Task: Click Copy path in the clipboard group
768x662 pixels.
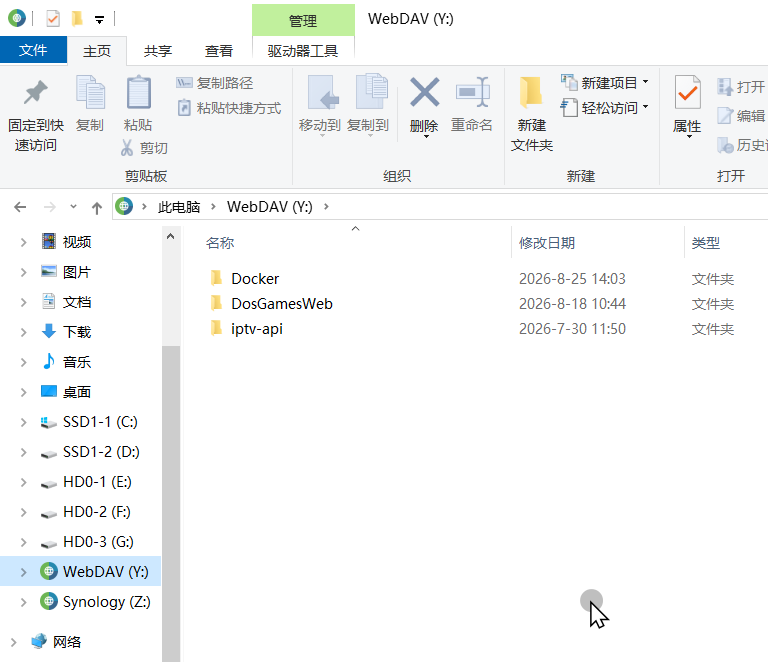Action: tap(215, 83)
